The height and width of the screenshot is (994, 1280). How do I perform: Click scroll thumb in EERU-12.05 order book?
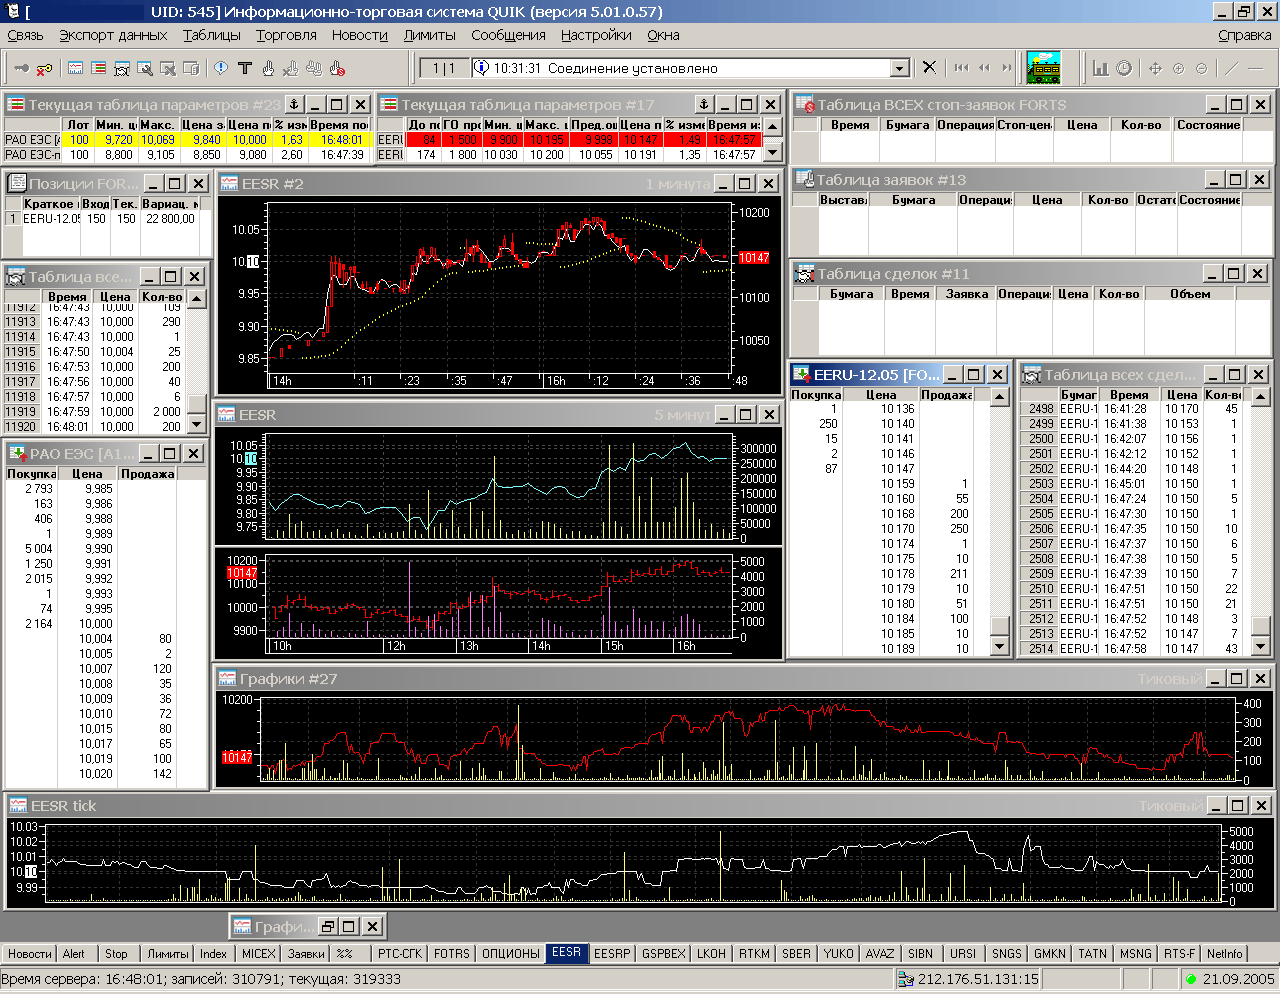point(999,626)
